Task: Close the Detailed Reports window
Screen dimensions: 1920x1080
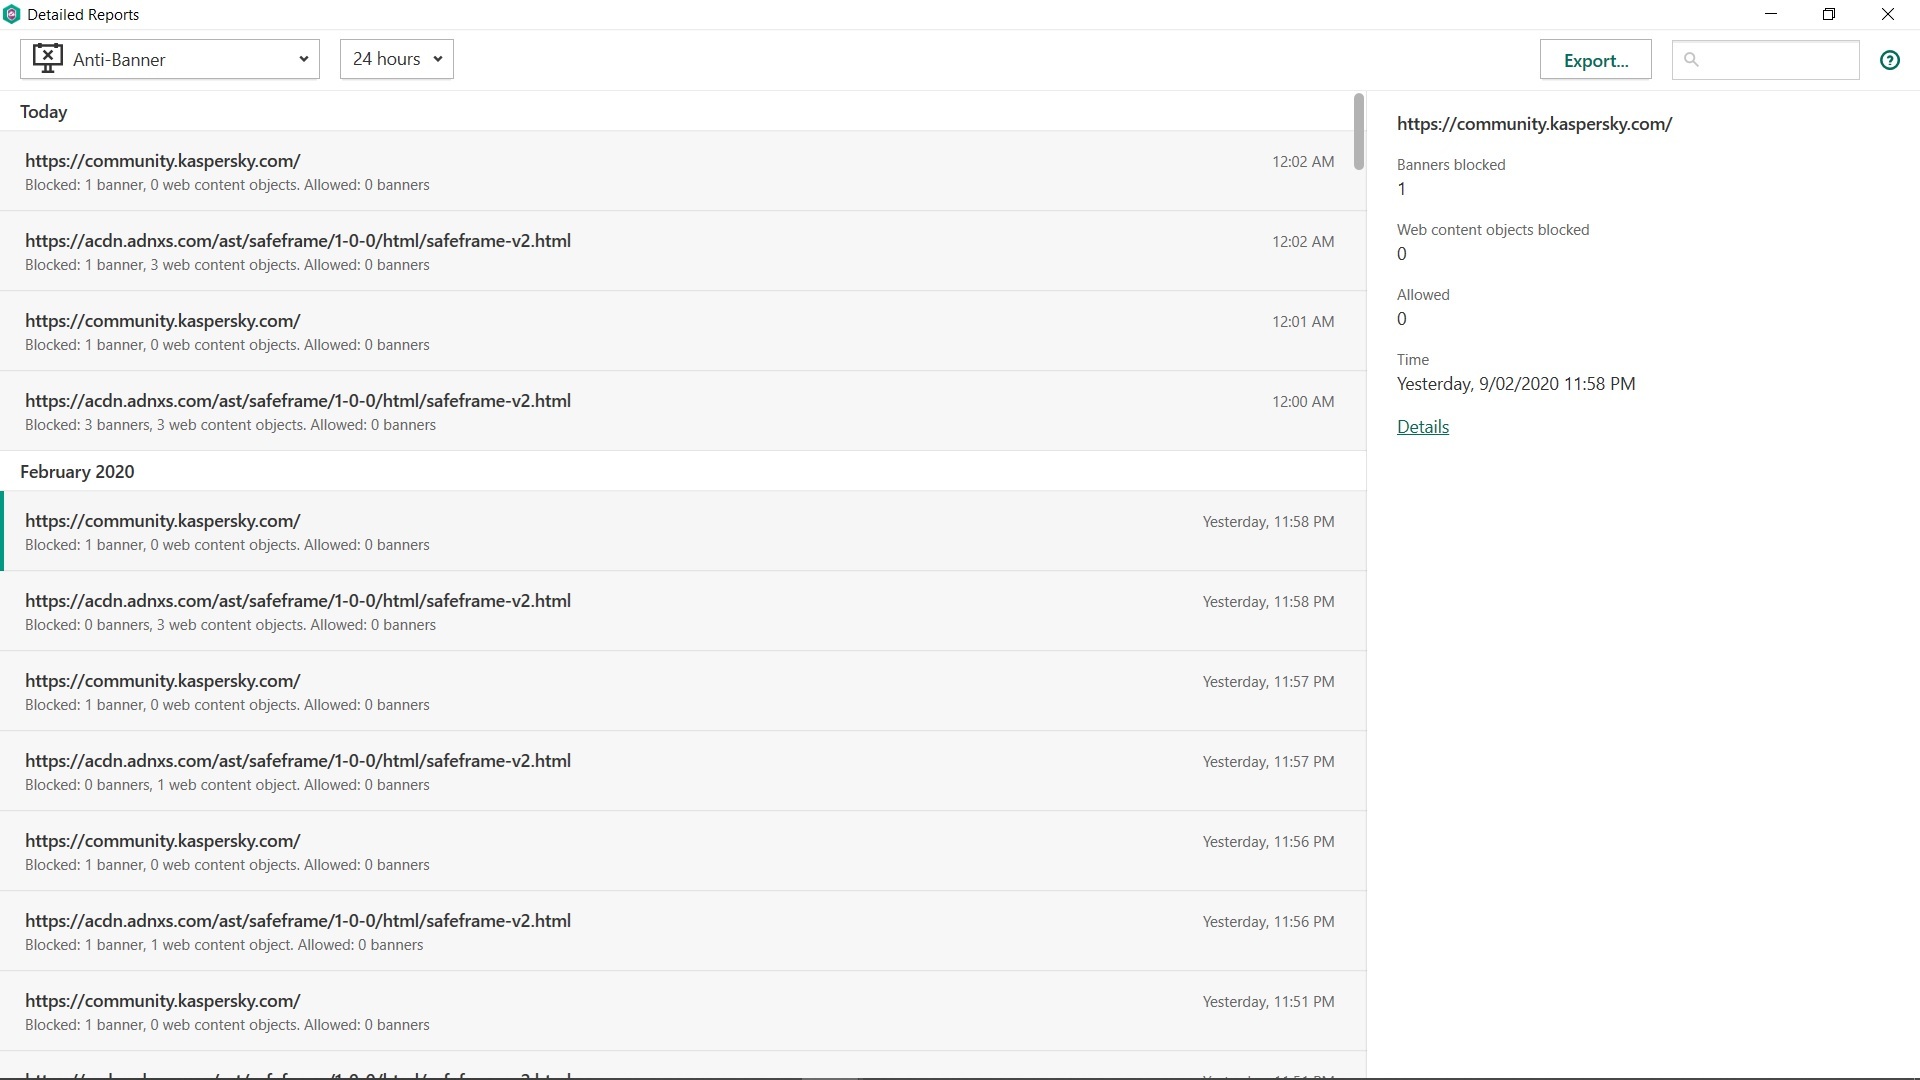Action: (1887, 14)
